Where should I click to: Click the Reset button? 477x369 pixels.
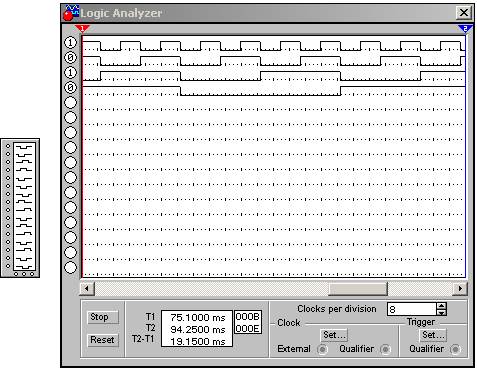[x=102, y=340]
